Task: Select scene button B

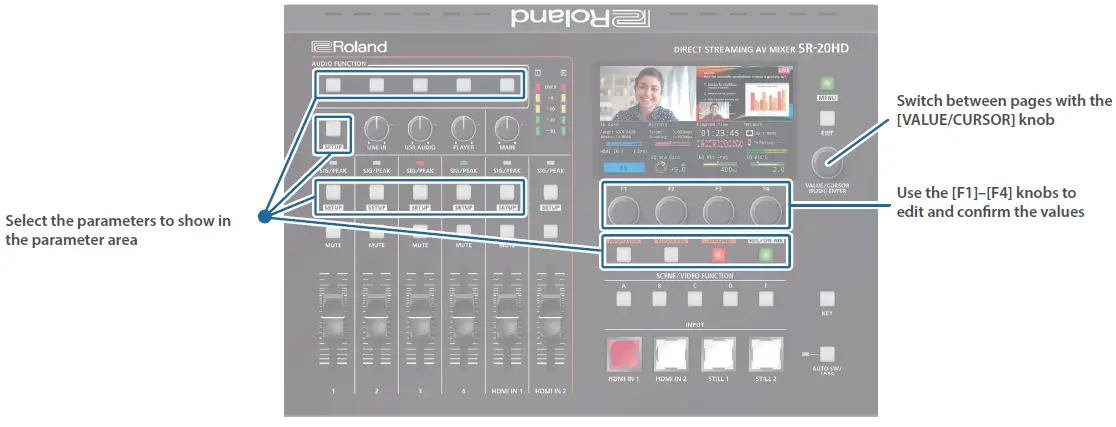Action: [659, 299]
